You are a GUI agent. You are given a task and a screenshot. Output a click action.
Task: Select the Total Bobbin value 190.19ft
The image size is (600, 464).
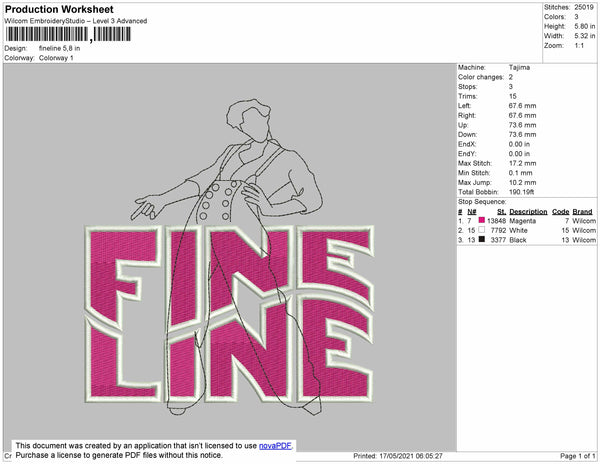coord(521,192)
